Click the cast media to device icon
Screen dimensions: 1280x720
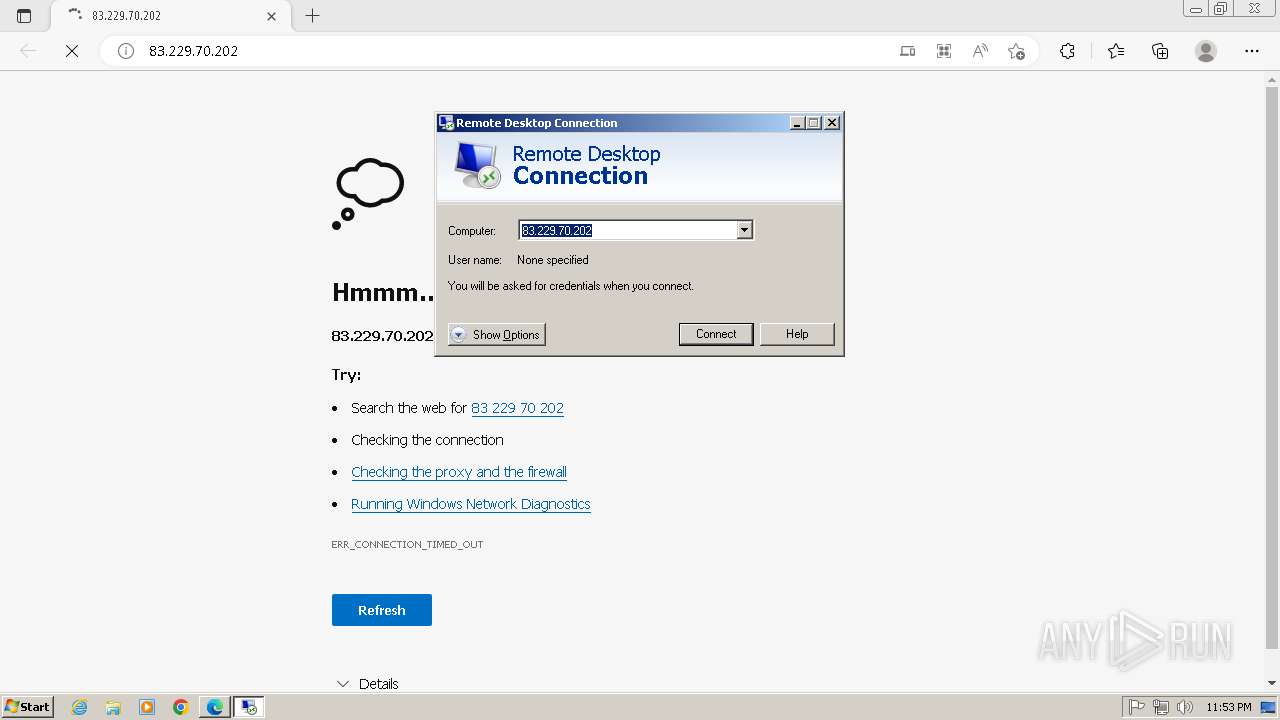pos(907,51)
